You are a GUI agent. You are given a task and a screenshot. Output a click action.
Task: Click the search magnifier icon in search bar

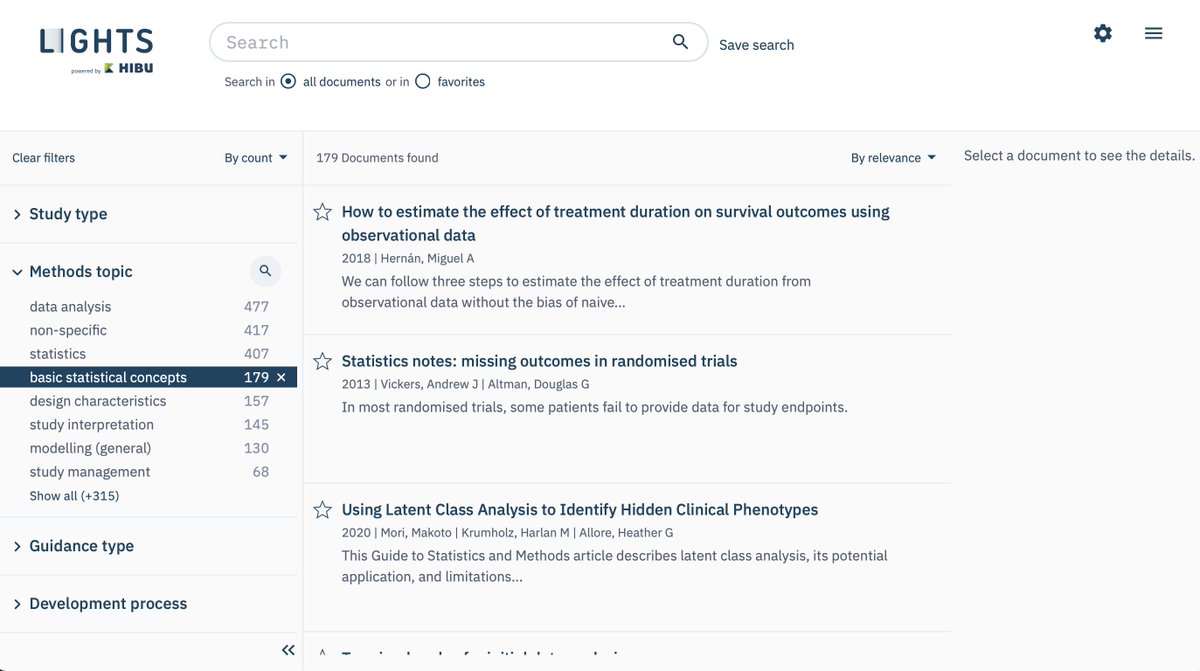680,42
